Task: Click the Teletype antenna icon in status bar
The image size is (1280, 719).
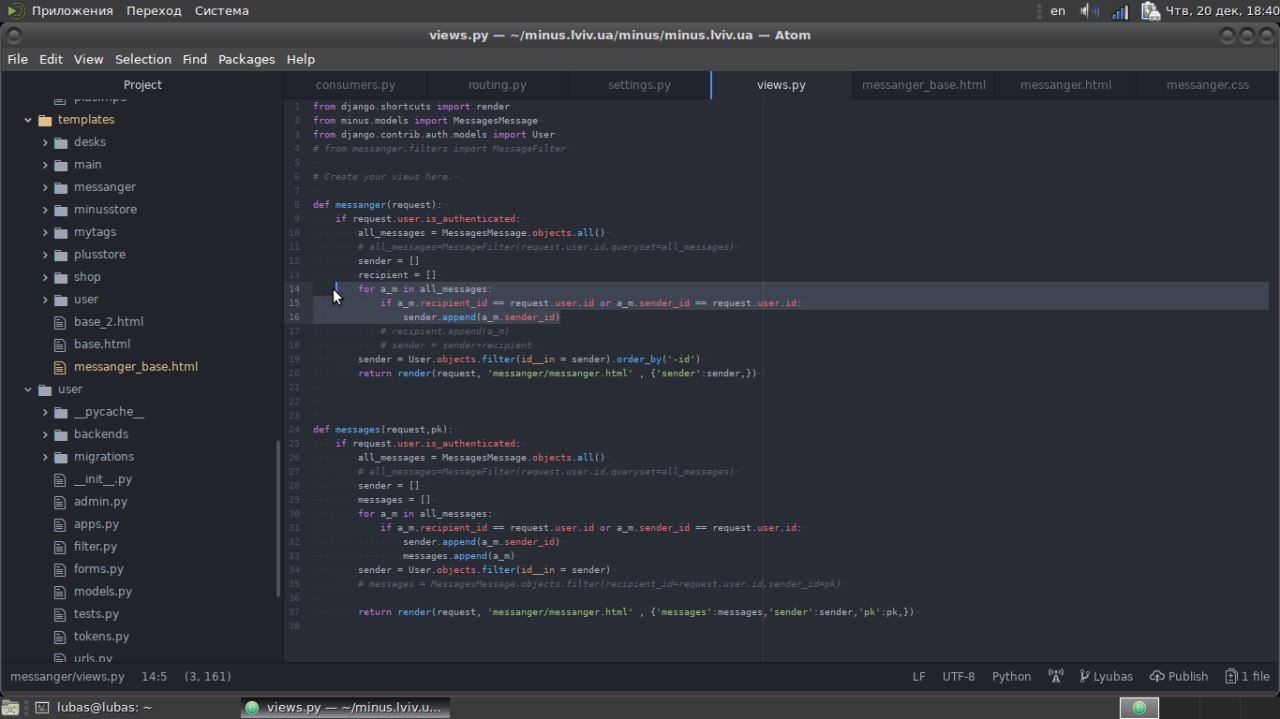Action: click(x=1055, y=677)
